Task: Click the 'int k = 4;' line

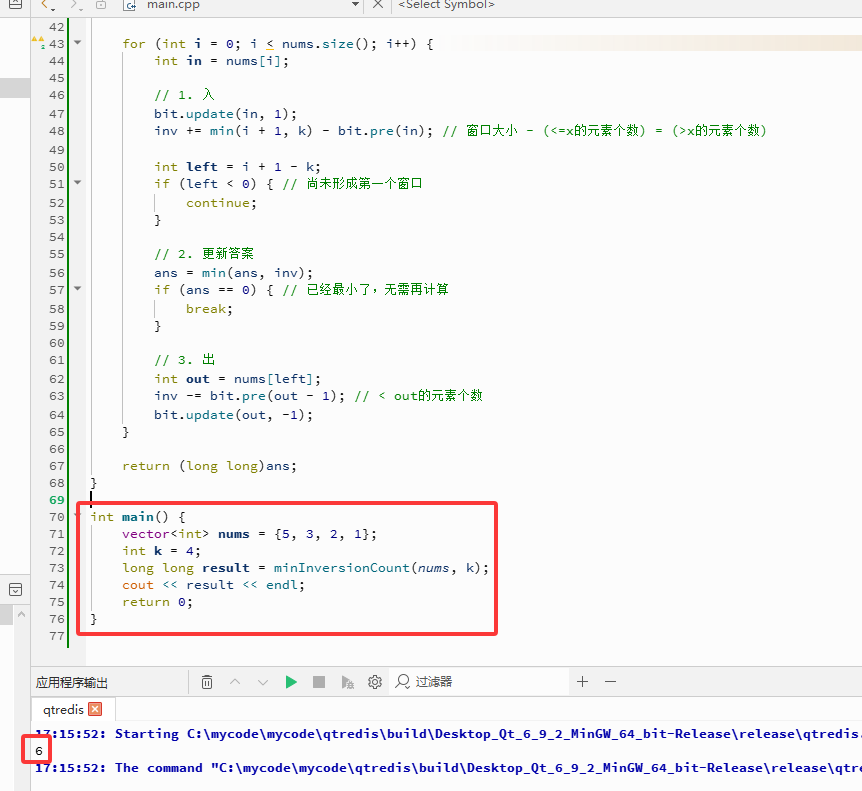Action: [161, 551]
